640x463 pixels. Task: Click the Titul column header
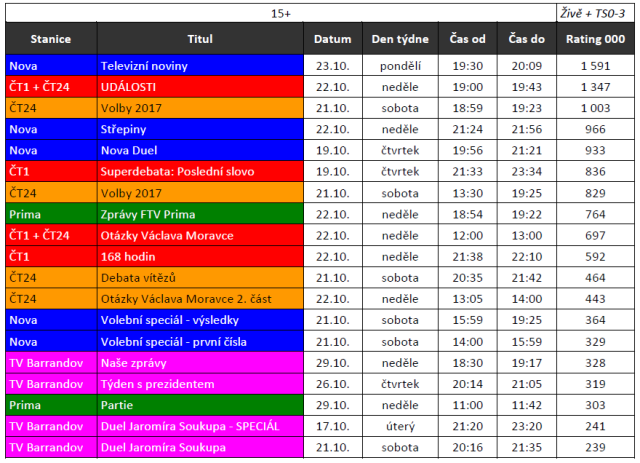tap(200, 39)
